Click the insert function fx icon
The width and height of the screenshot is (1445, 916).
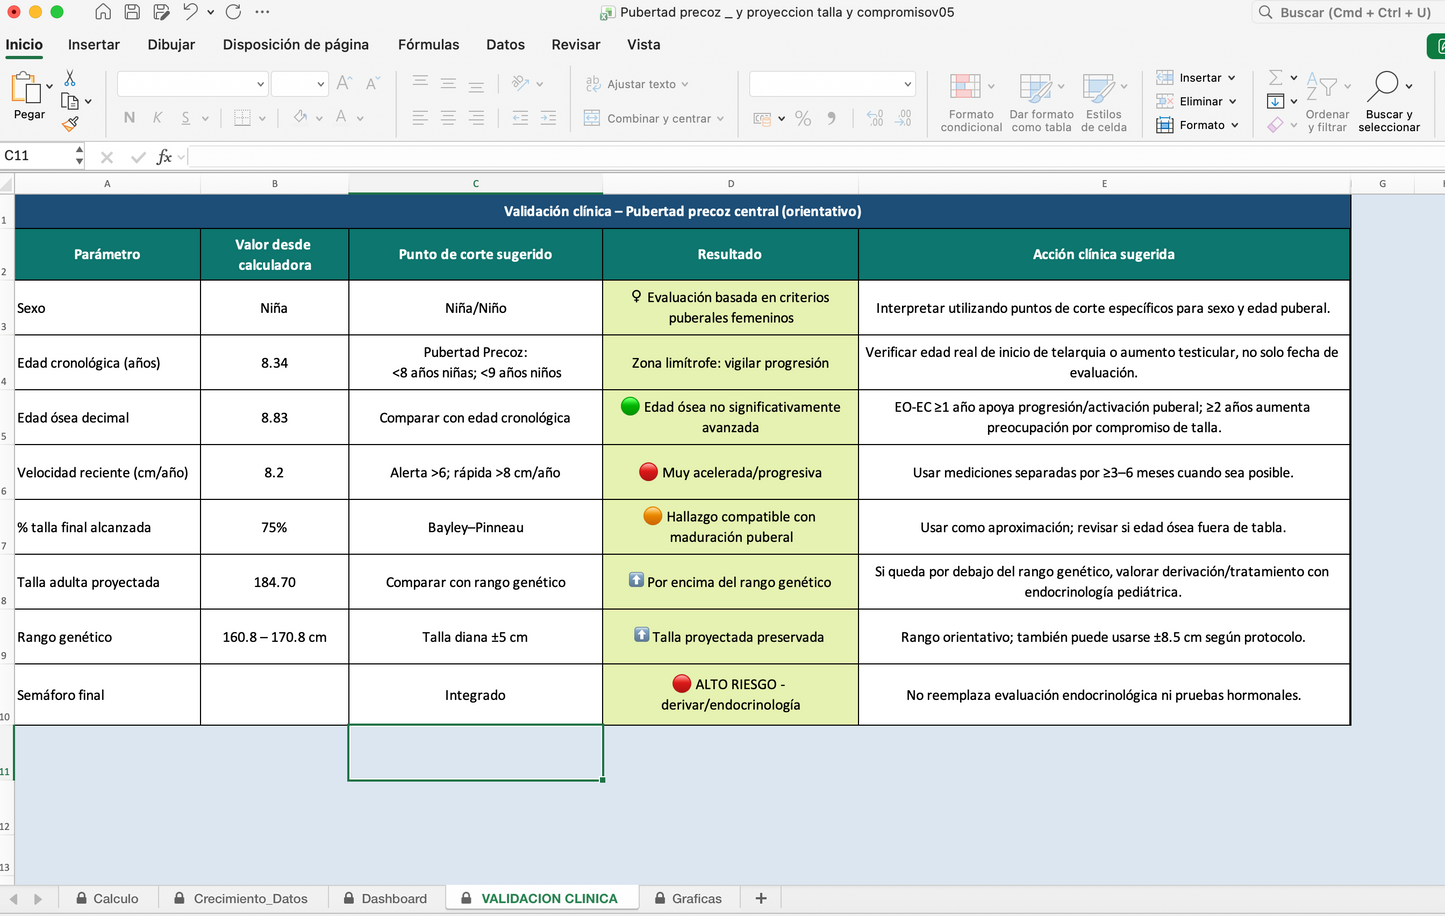[x=164, y=157]
